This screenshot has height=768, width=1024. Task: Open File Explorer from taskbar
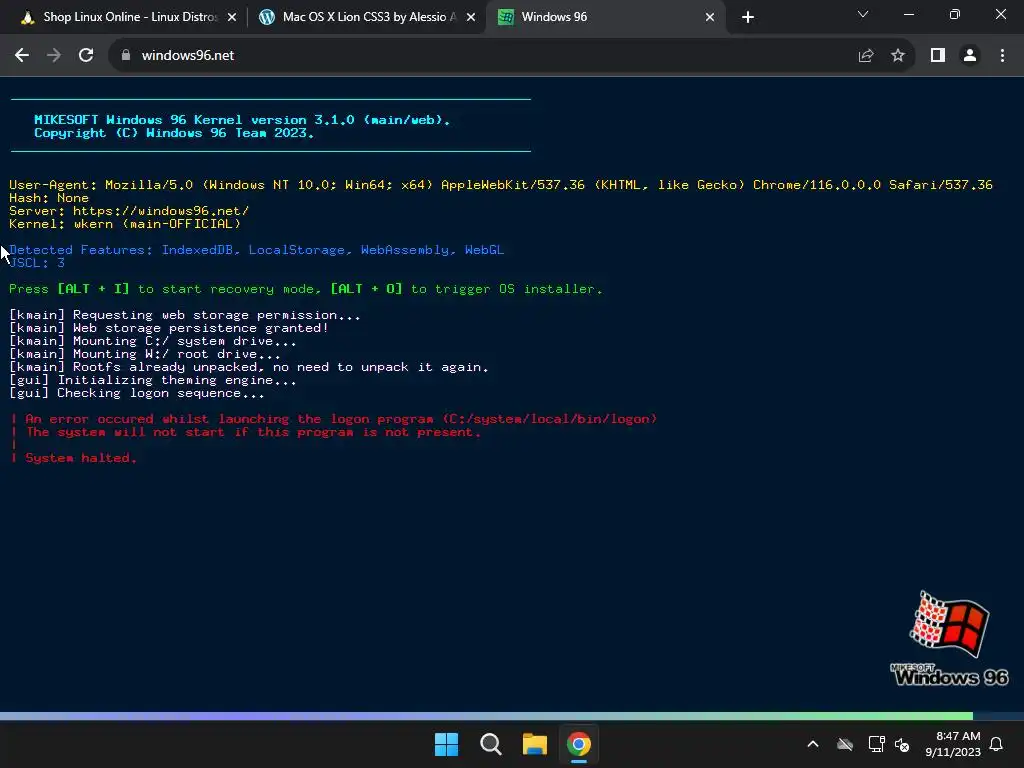535,744
